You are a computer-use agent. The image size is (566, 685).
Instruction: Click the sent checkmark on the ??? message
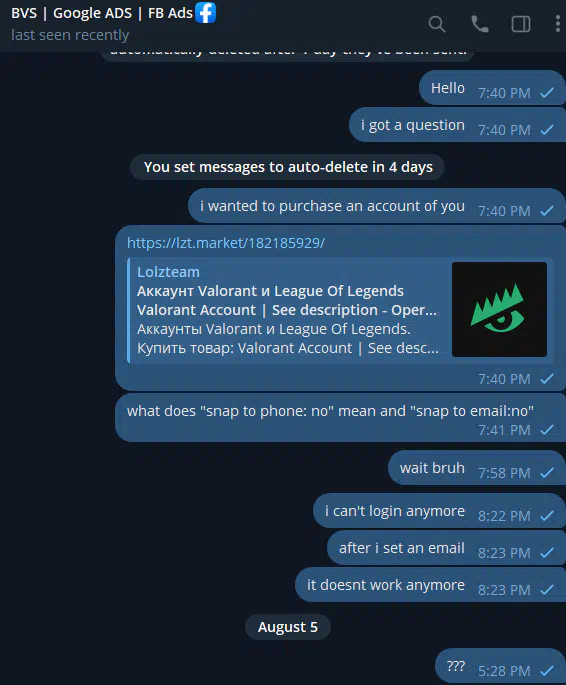pyautogui.click(x=547, y=671)
